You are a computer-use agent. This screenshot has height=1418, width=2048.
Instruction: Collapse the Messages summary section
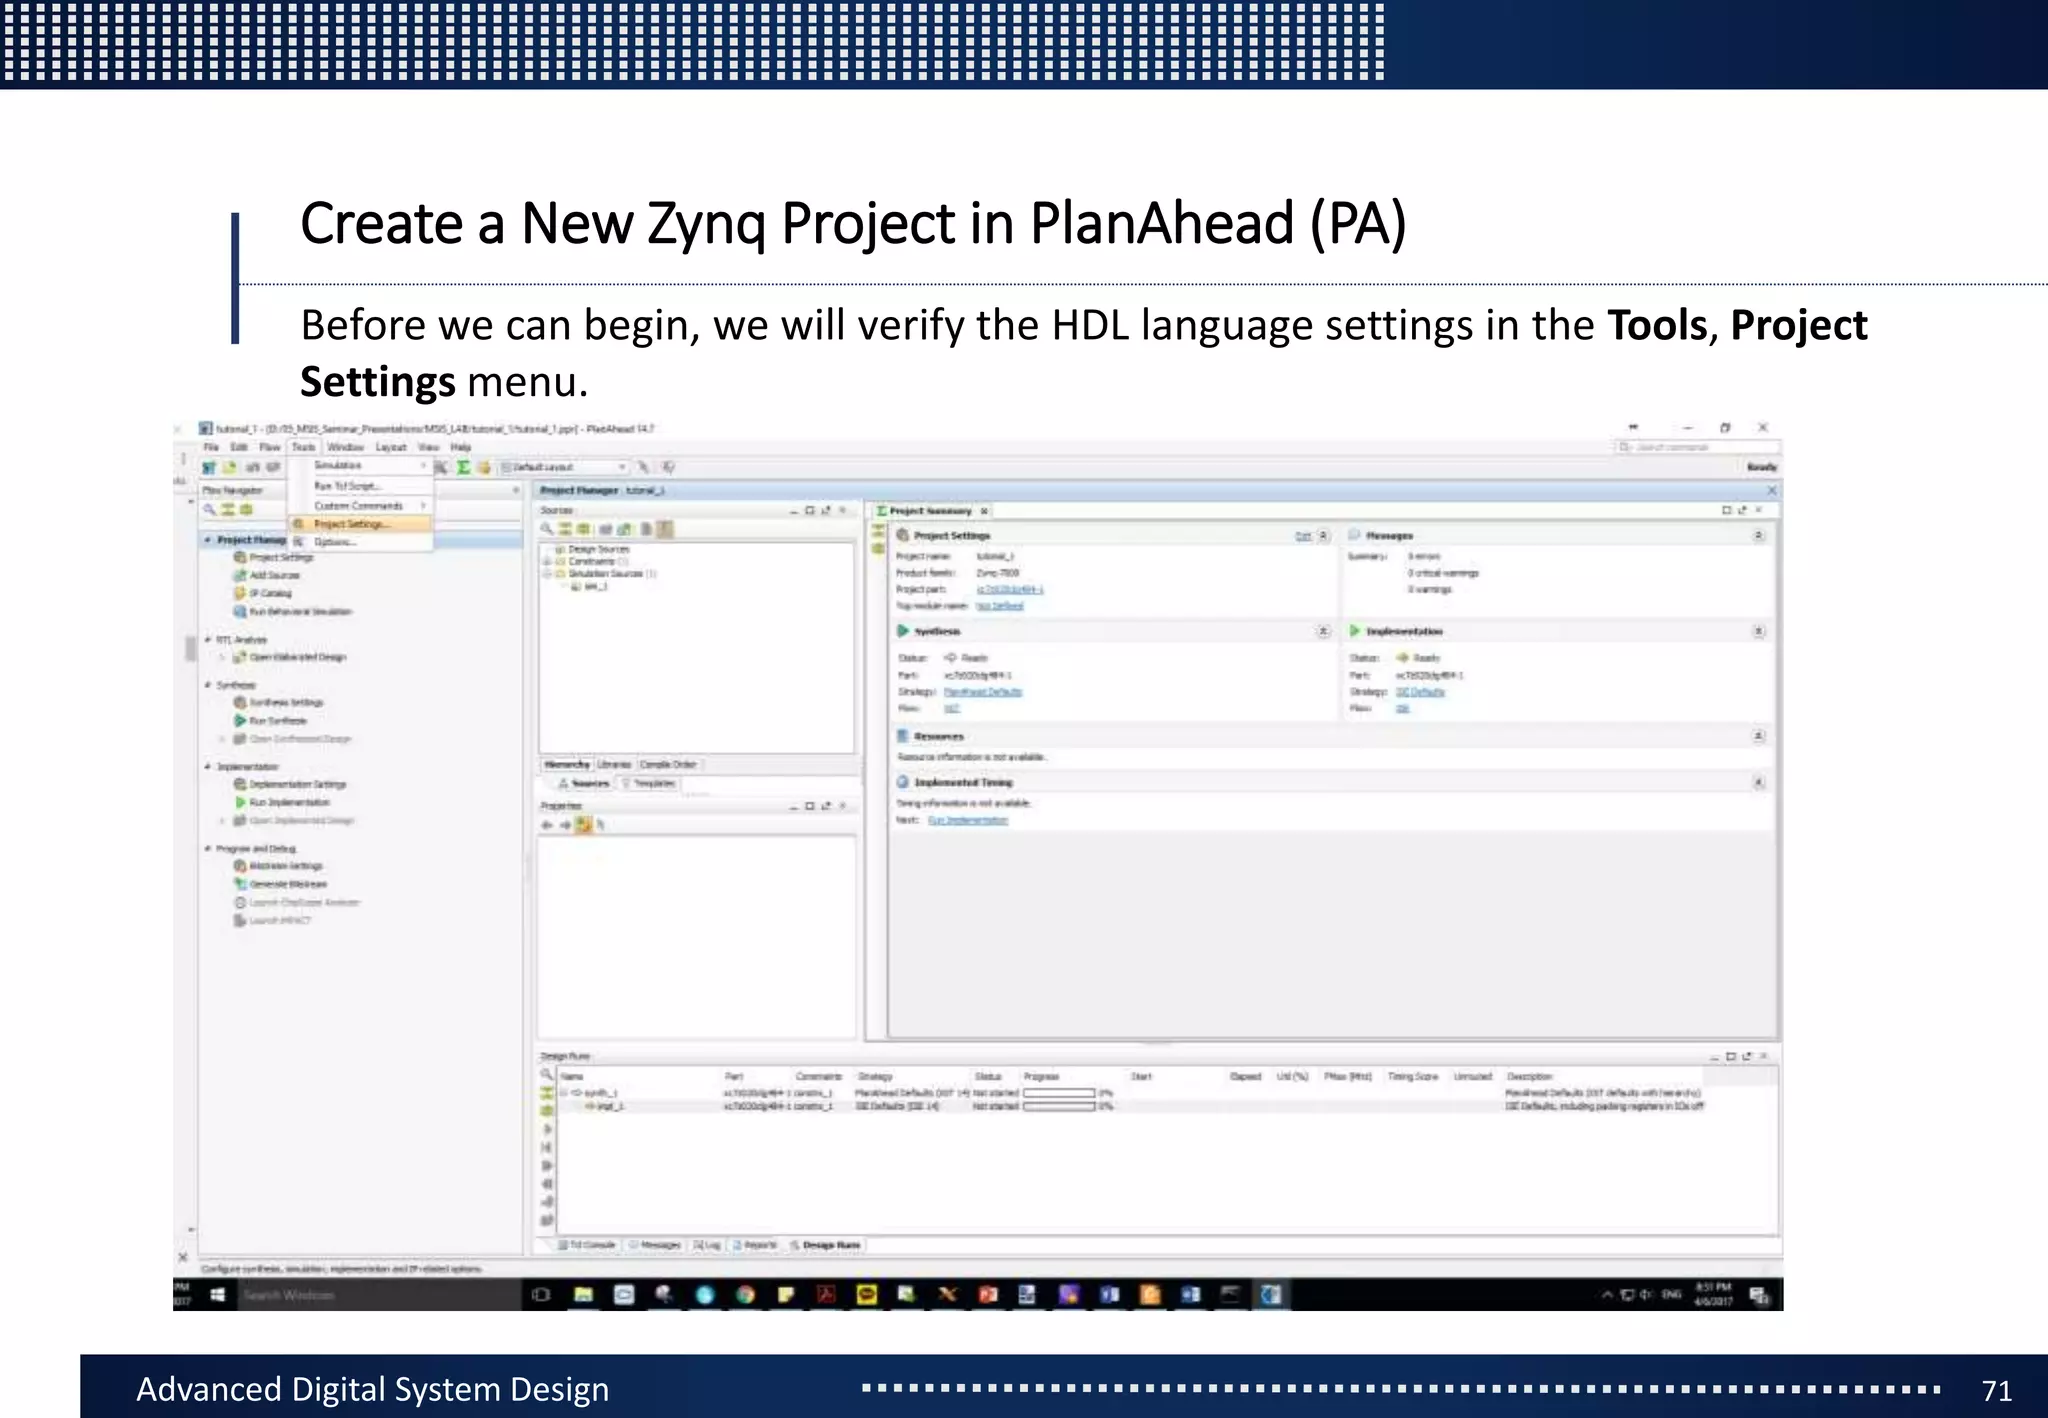tap(1759, 536)
